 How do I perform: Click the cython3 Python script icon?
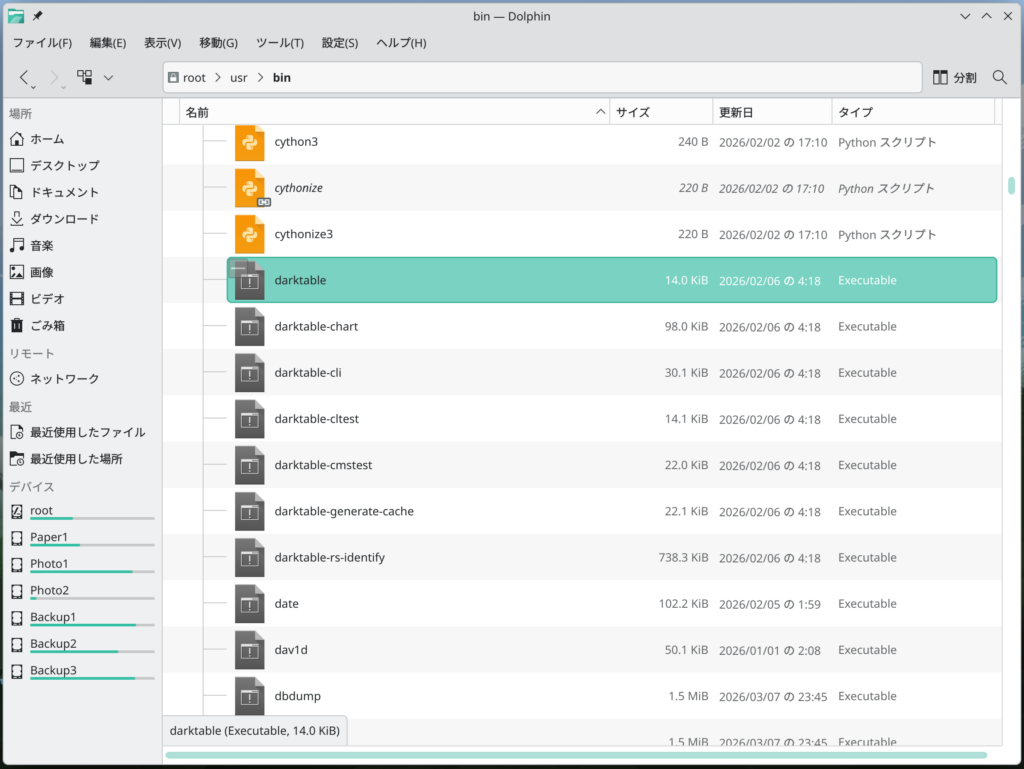[x=249, y=143]
